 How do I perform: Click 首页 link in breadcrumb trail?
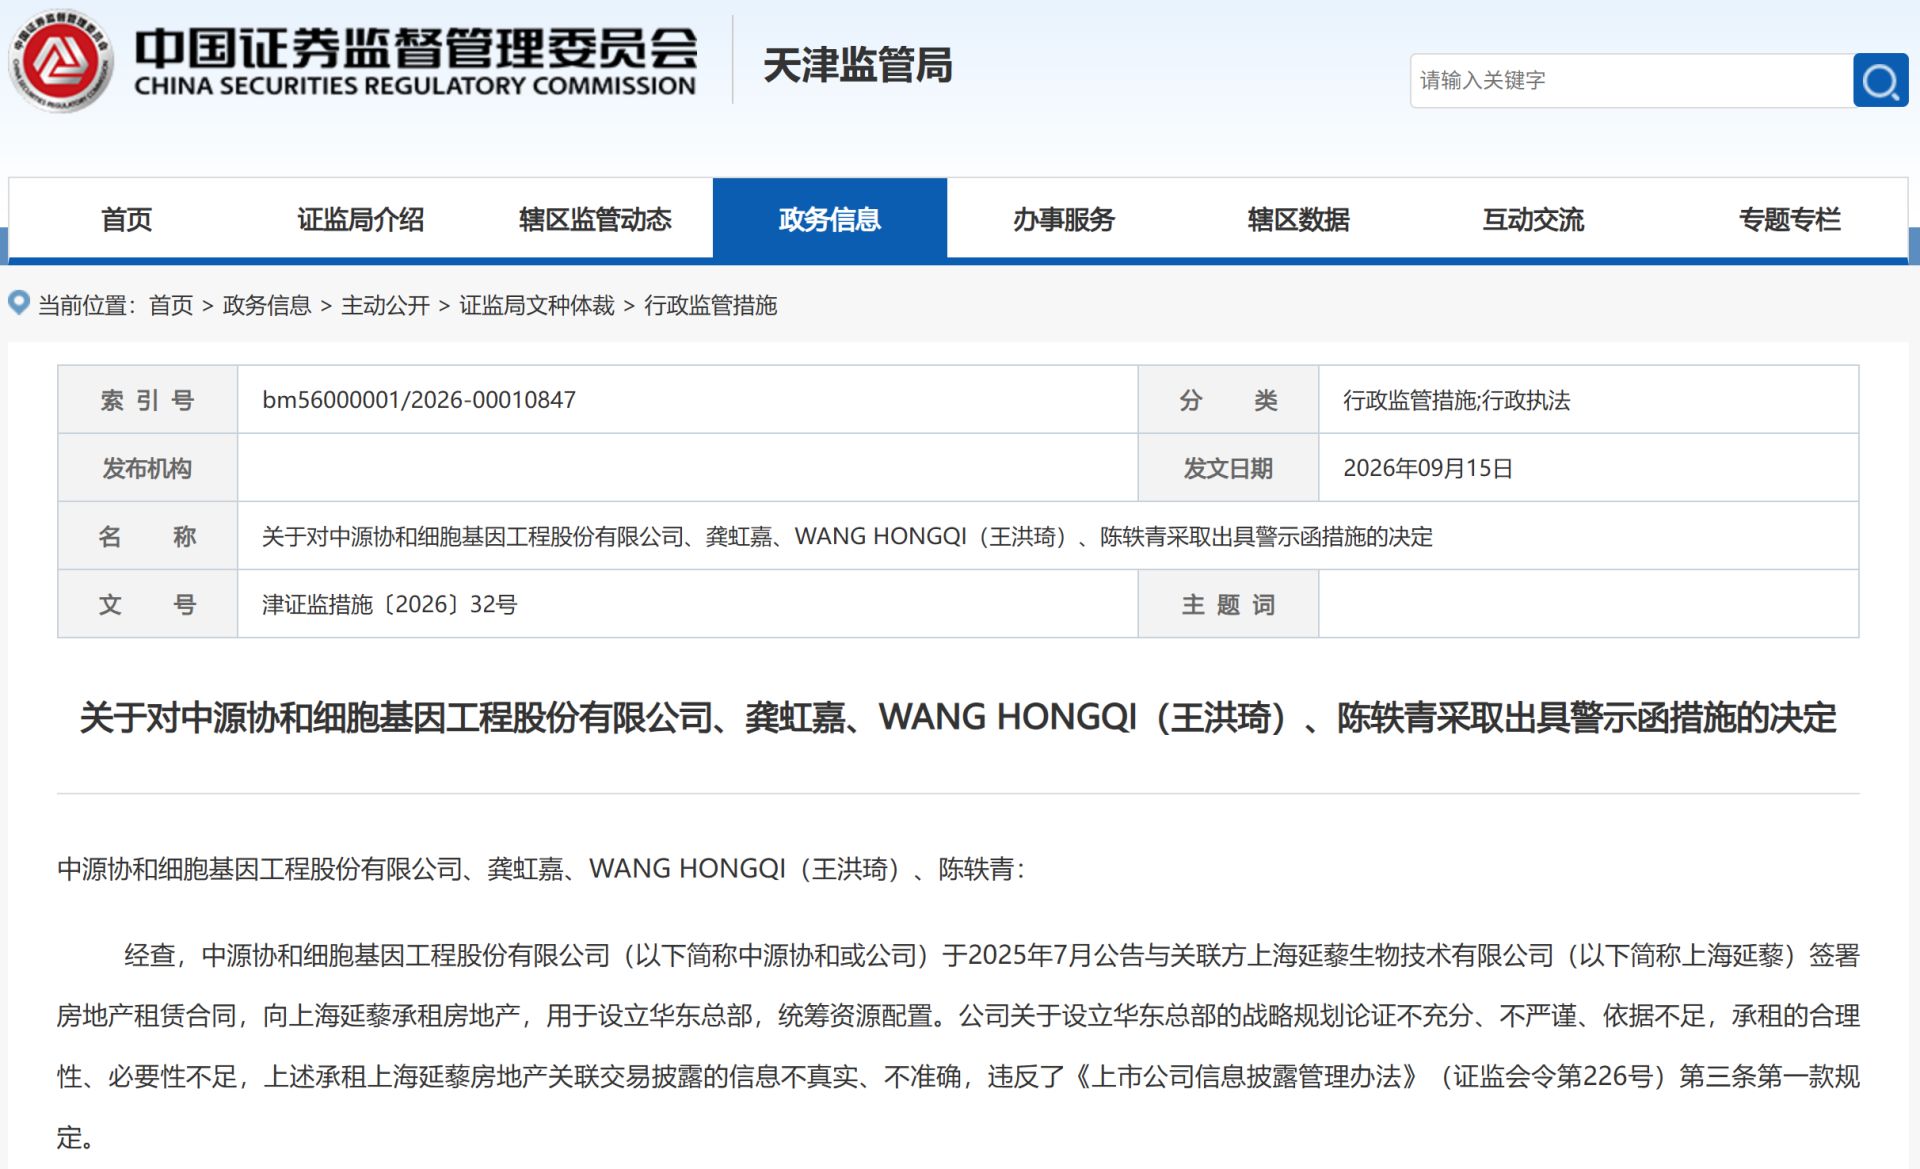(171, 305)
